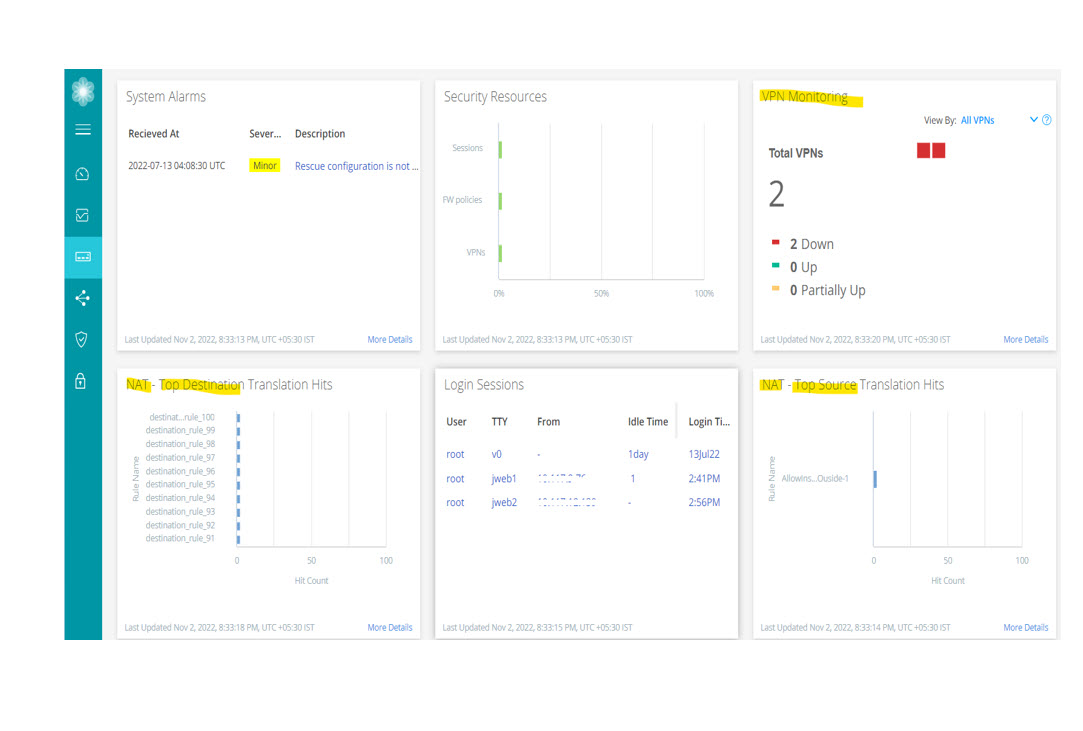Click the From column header
Screen dimensions: 1083x731
click(548, 421)
